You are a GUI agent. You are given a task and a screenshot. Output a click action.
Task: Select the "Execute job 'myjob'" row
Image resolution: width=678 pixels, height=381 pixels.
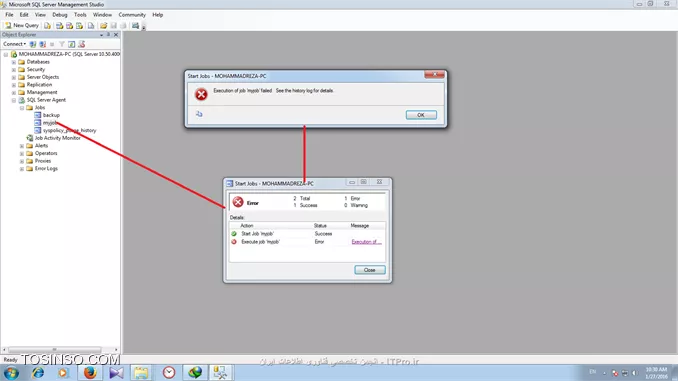(307, 242)
